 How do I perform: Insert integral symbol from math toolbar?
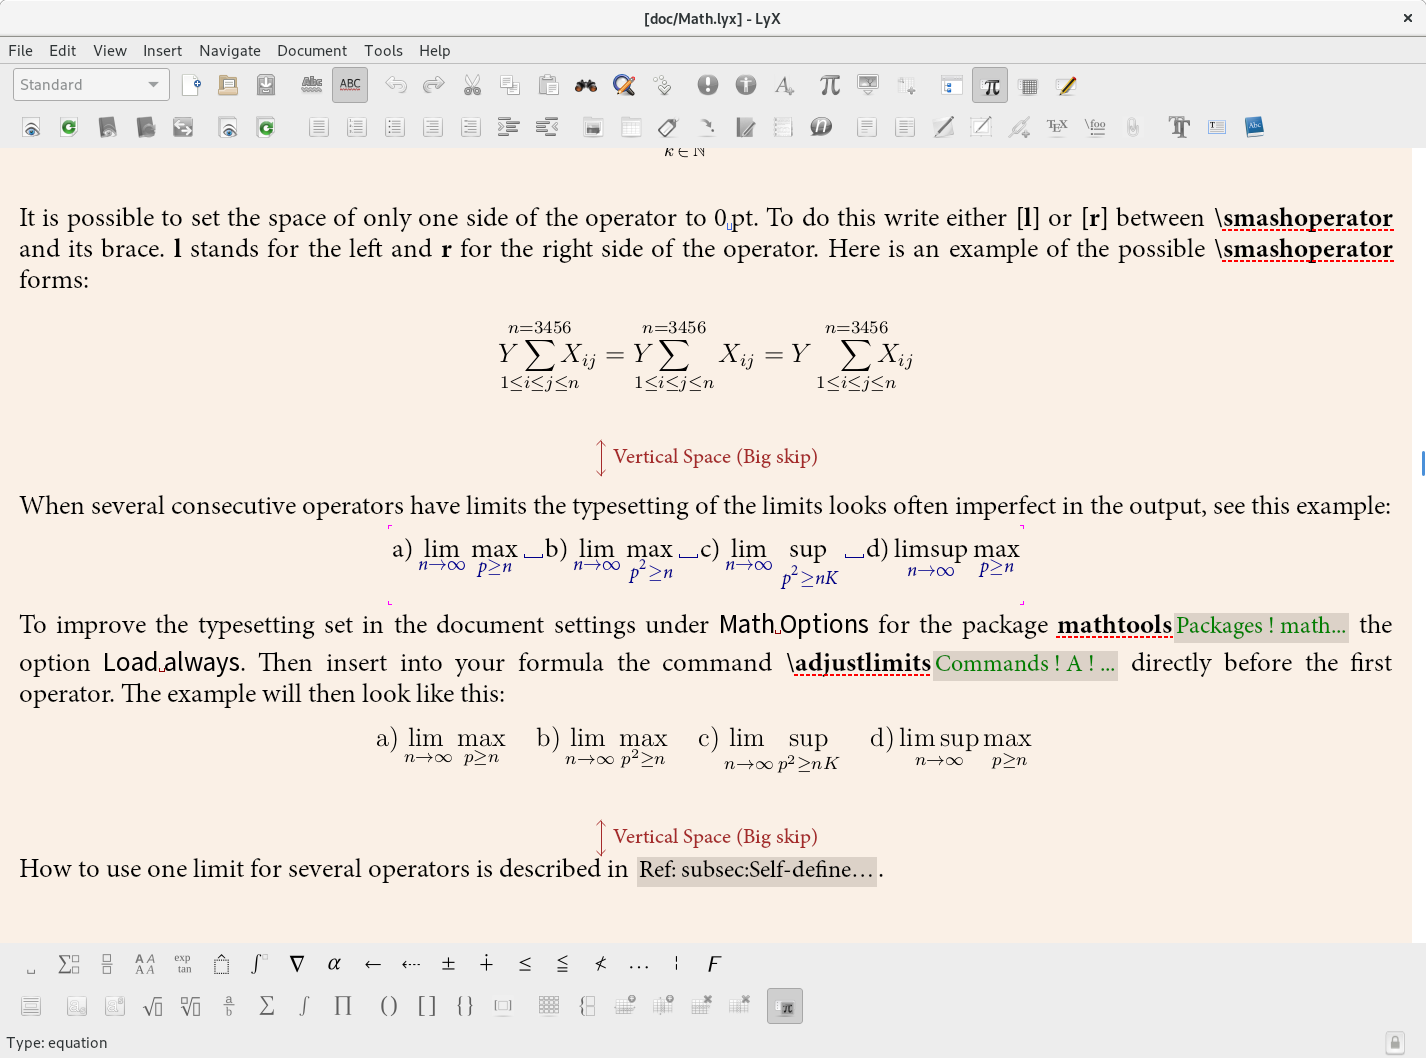(x=305, y=1006)
